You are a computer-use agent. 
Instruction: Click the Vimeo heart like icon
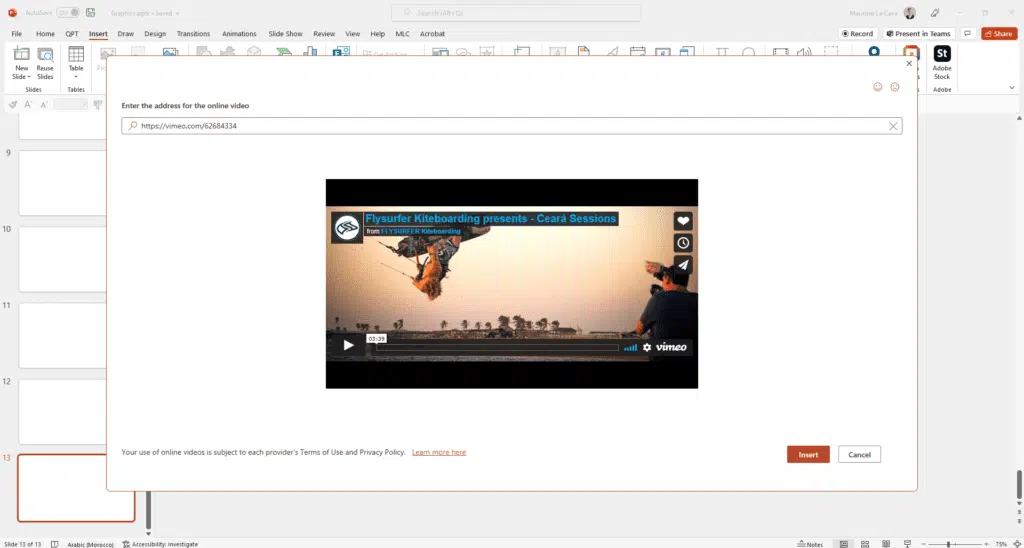[x=683, y=221]
